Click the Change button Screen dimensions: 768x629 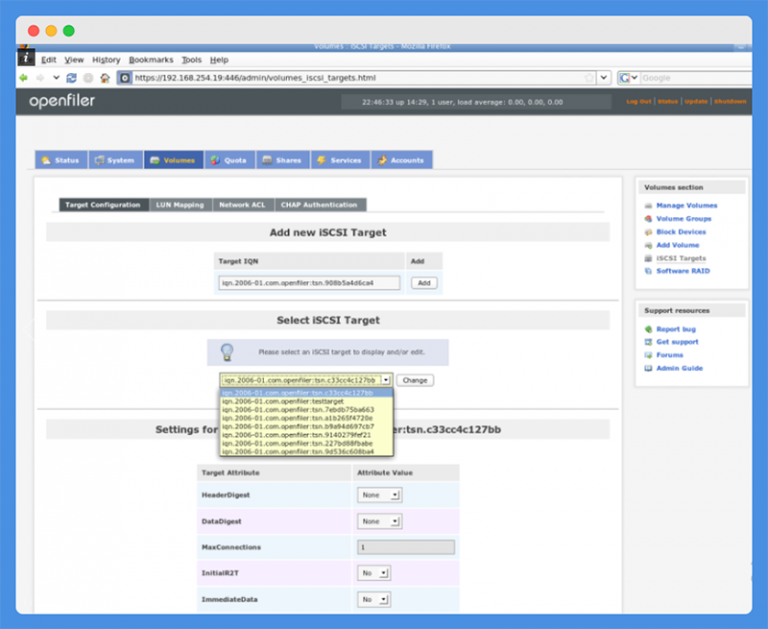click(415, 381)
